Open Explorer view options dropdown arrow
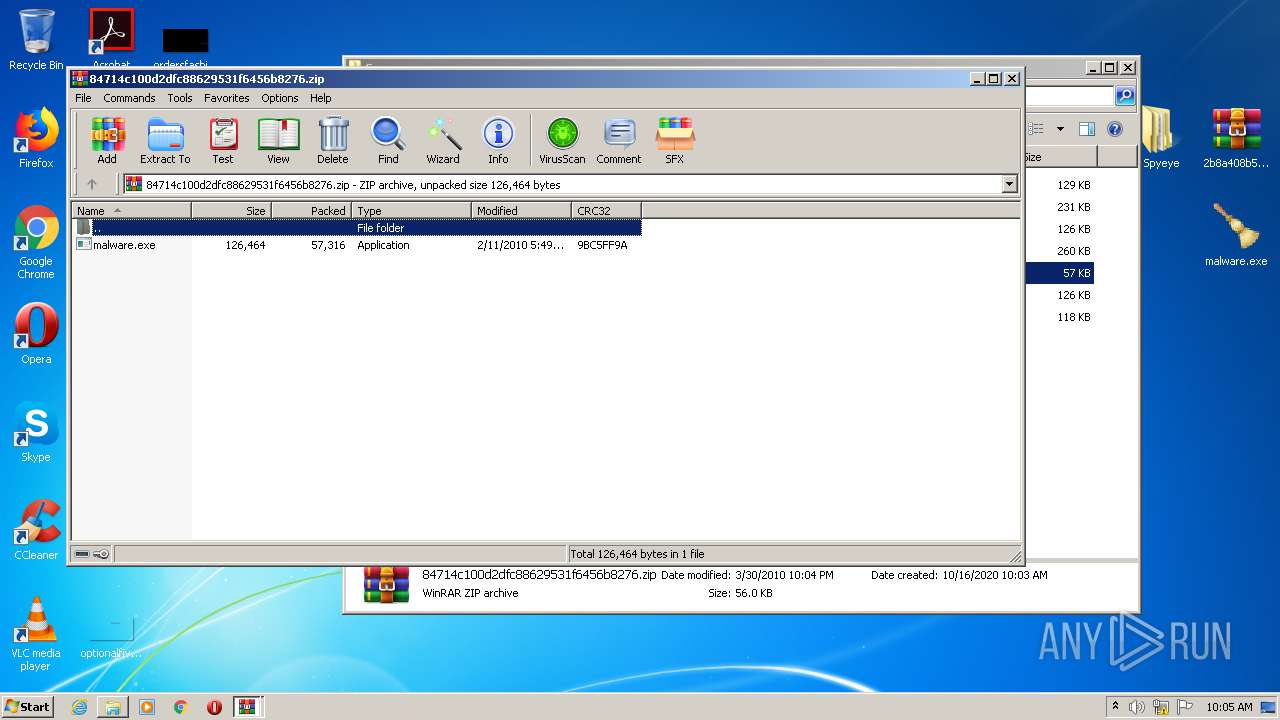 click(1060, 129)
